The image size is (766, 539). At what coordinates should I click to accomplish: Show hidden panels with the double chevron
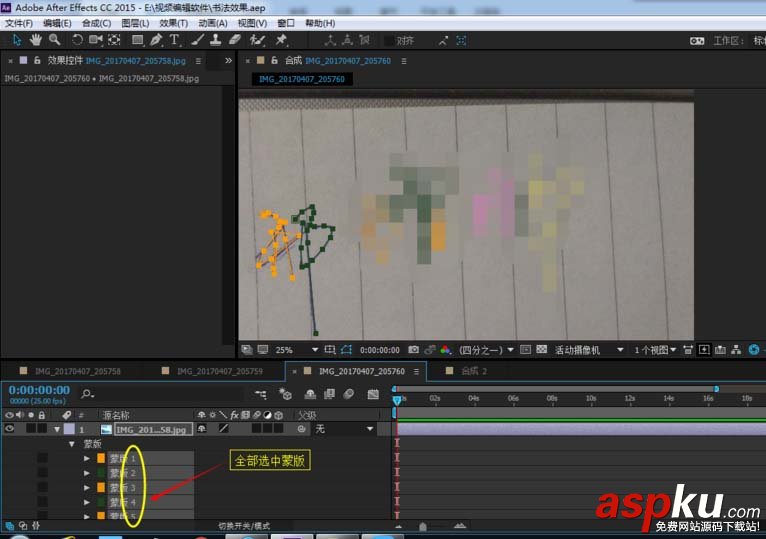click(x=228, y=61)
